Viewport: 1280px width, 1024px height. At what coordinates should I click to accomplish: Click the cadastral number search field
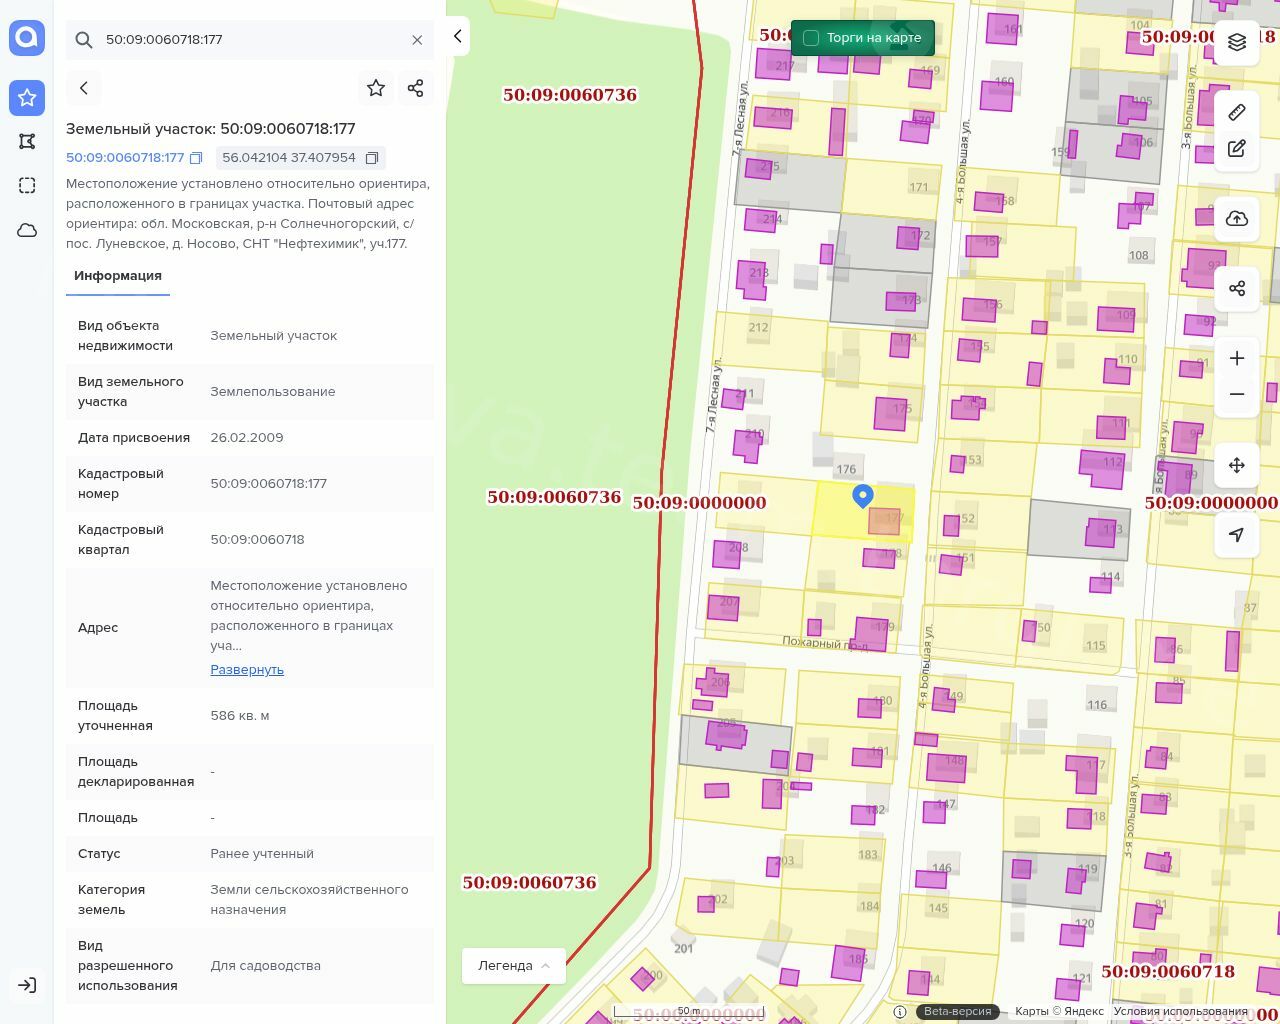(250, 40)
